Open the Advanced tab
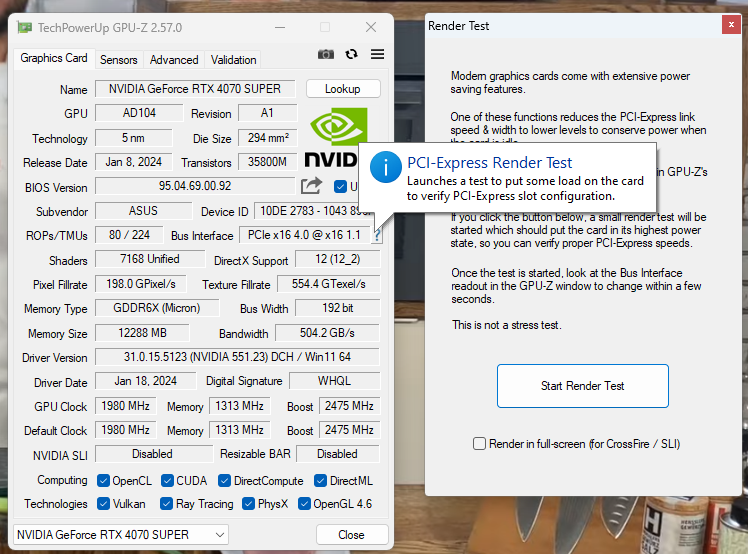 pos(174,60)
